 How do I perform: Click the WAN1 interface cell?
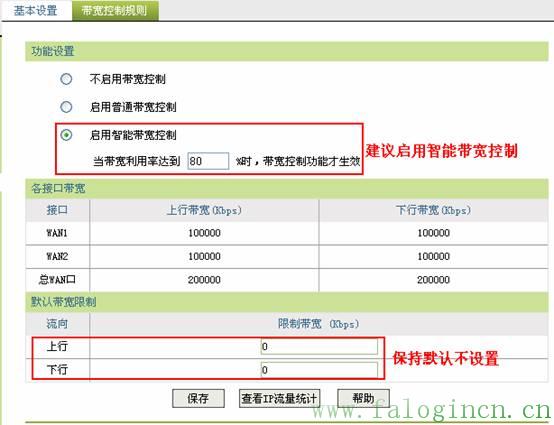point(57,233)
